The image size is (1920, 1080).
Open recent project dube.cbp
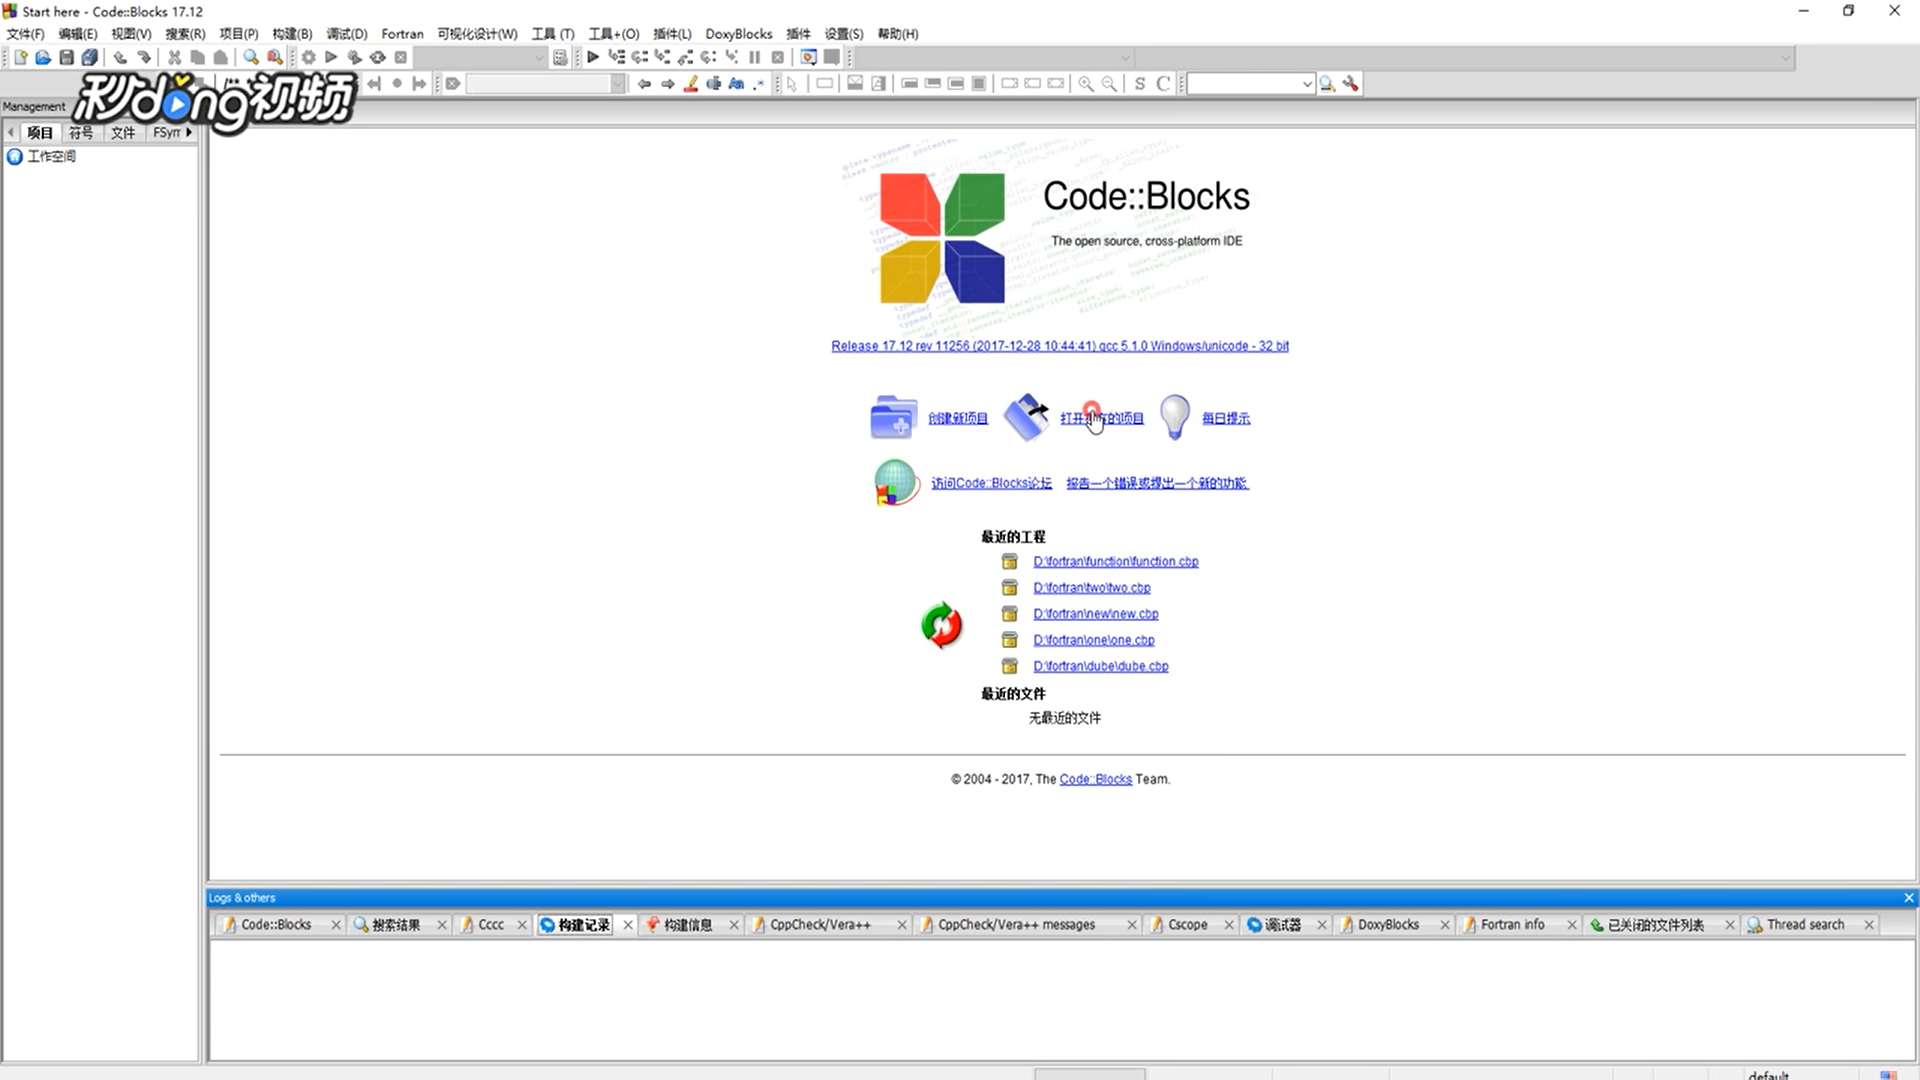coord(1100,666)
